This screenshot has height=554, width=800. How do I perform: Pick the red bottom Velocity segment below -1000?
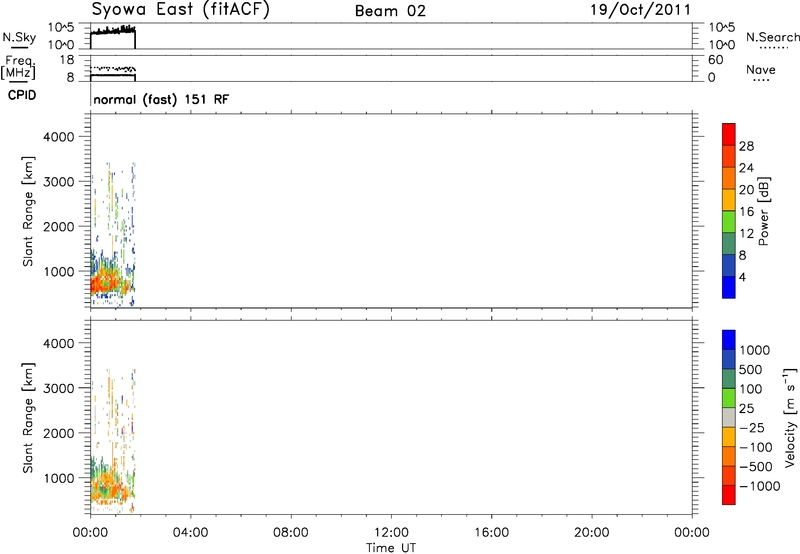(729, 495)
